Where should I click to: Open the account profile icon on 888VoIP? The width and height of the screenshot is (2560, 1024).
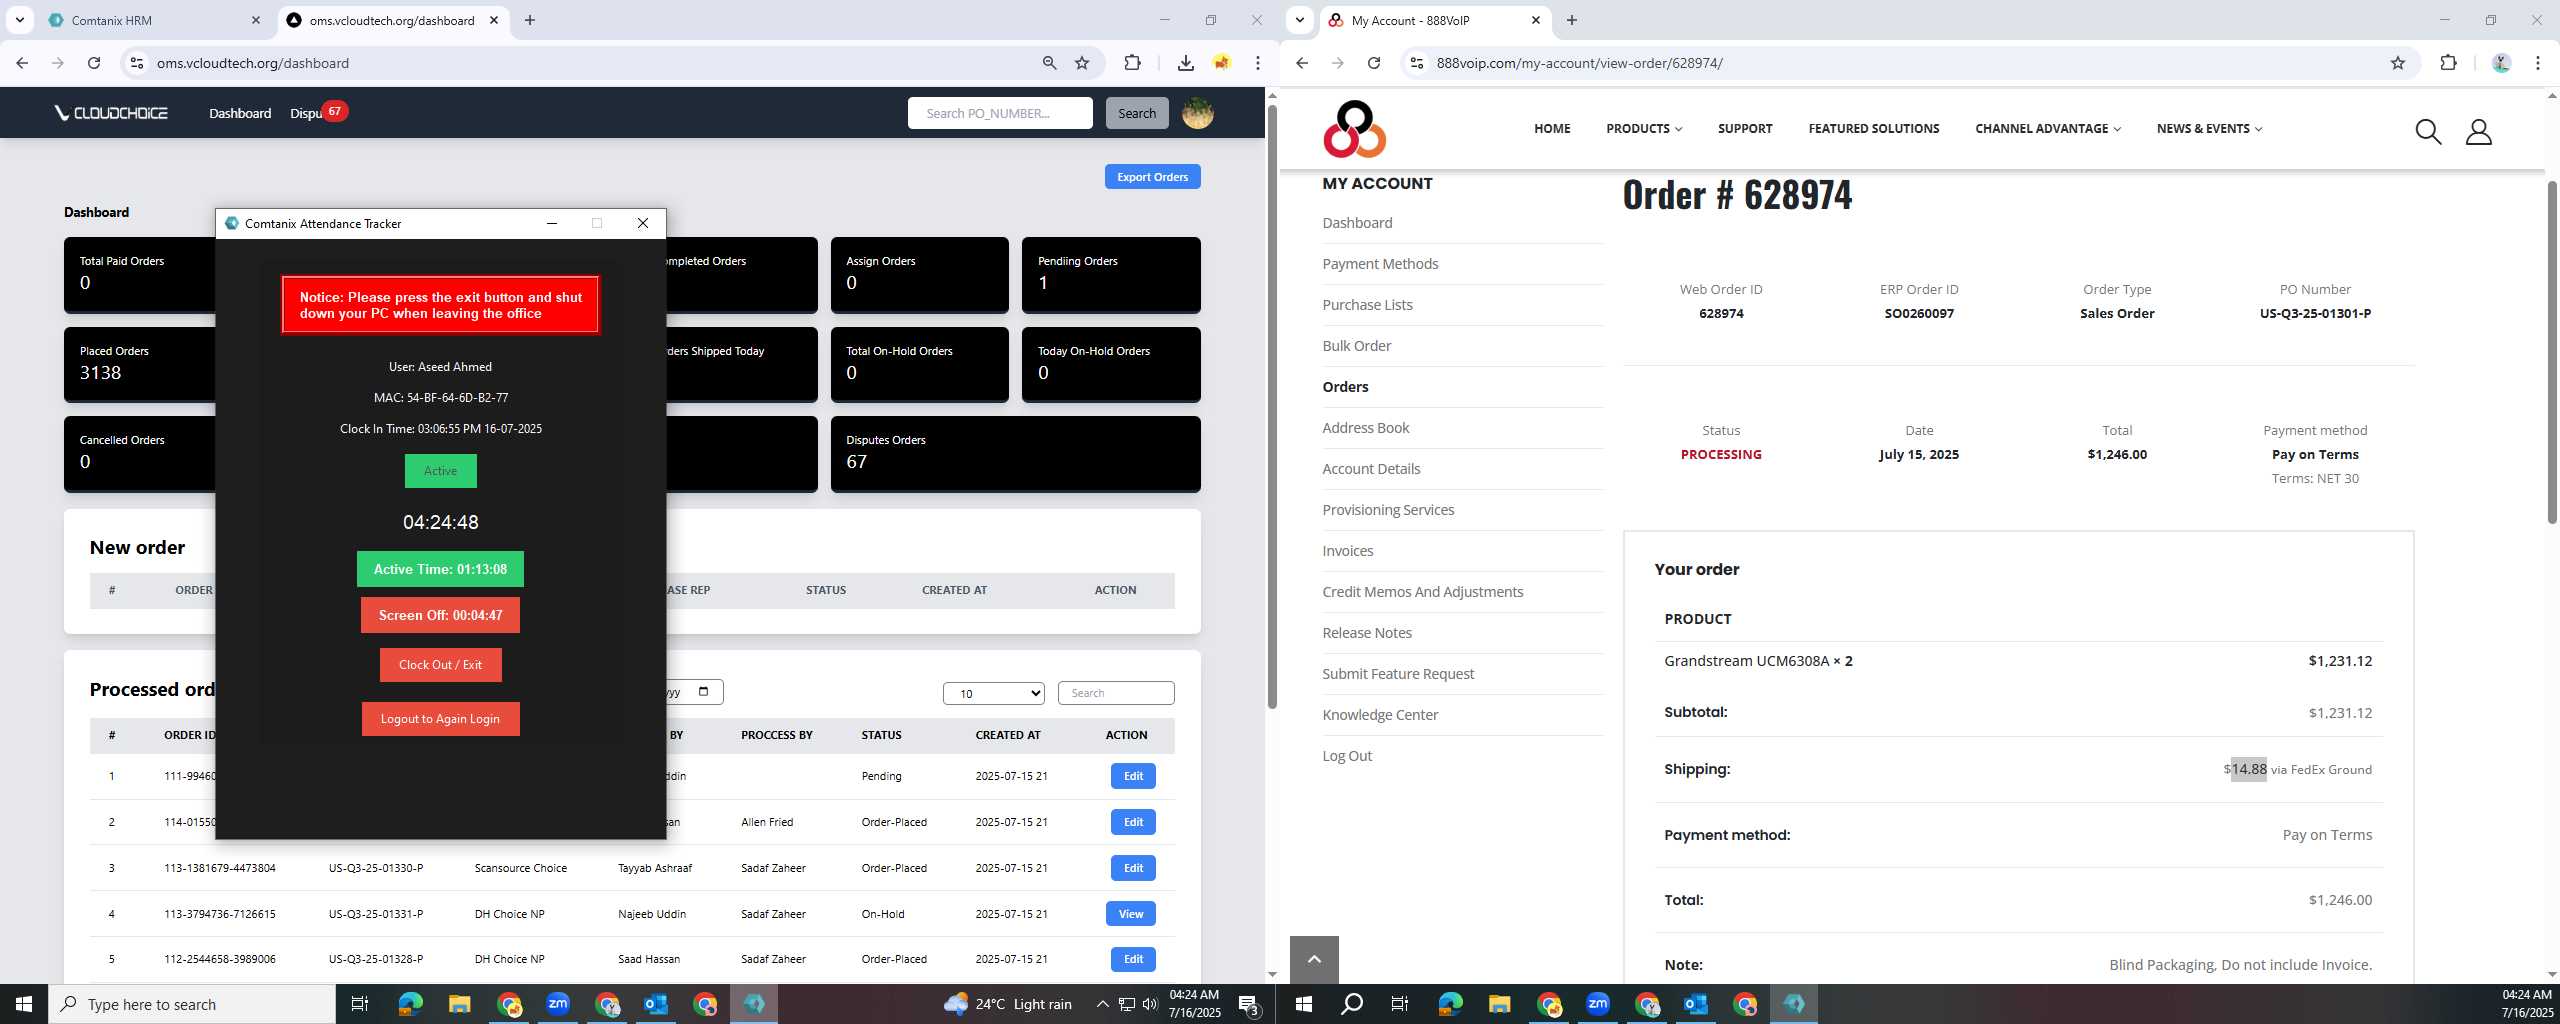[x=2478, y=131]
